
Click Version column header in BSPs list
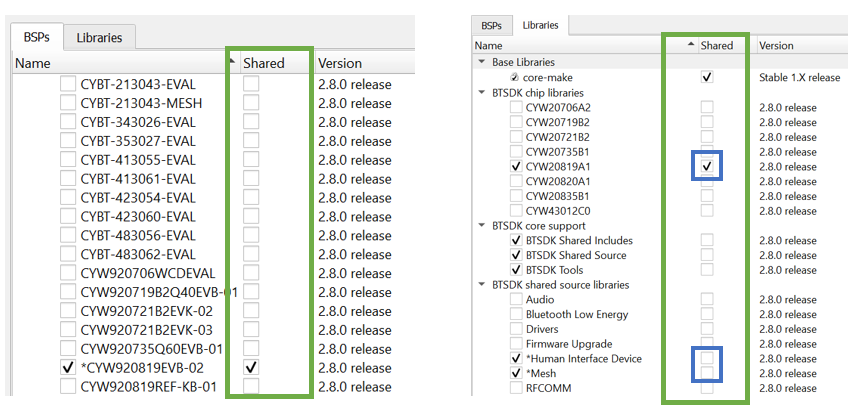340,63
